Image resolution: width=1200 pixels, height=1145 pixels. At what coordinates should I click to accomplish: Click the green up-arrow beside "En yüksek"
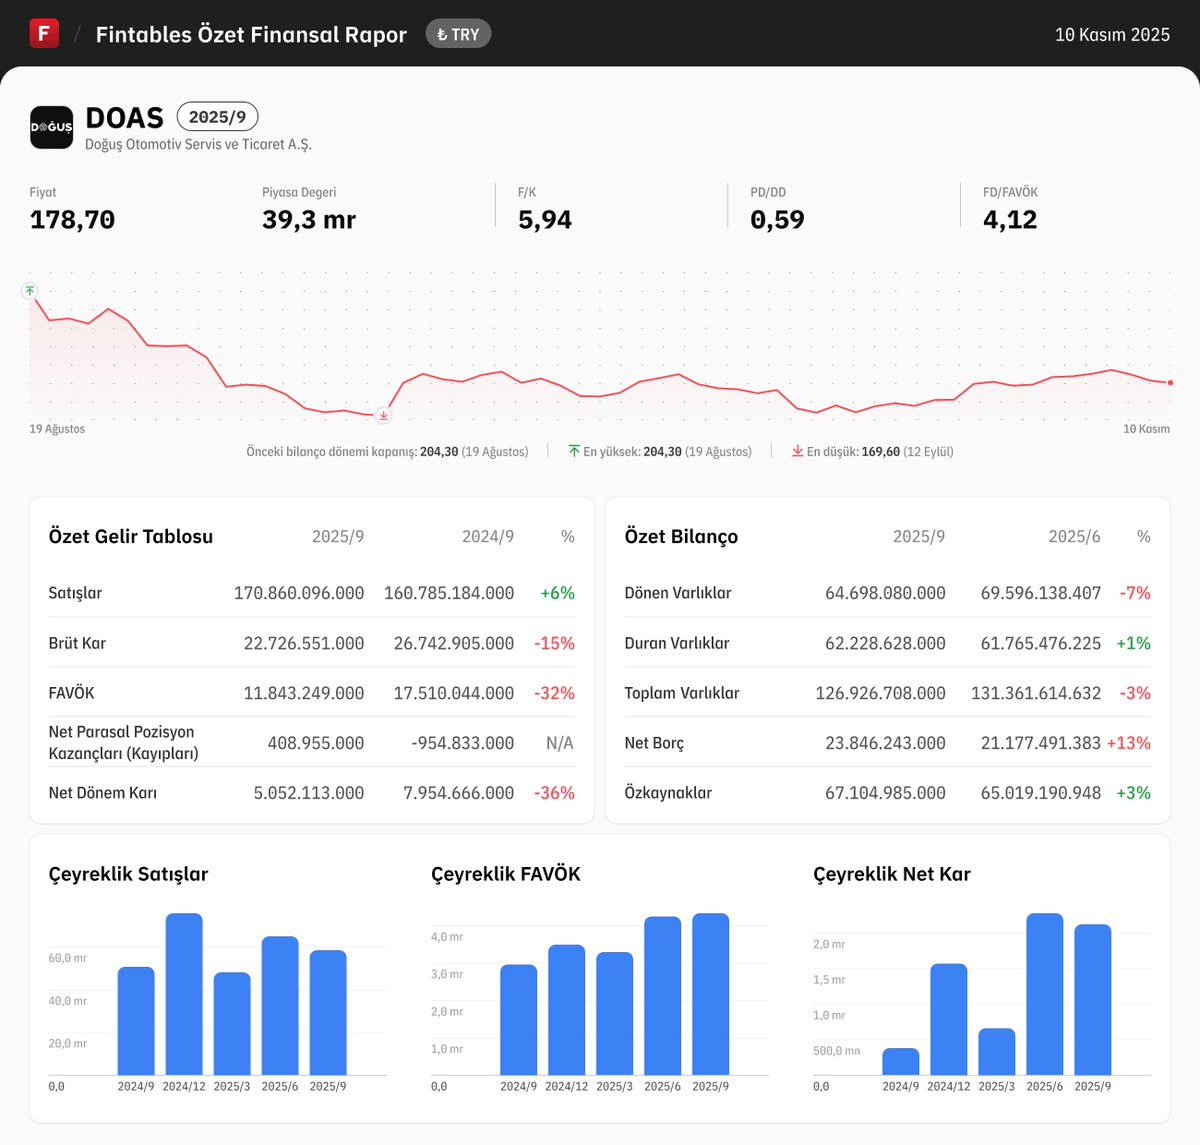pyautogui.click(x=573, y=451)
